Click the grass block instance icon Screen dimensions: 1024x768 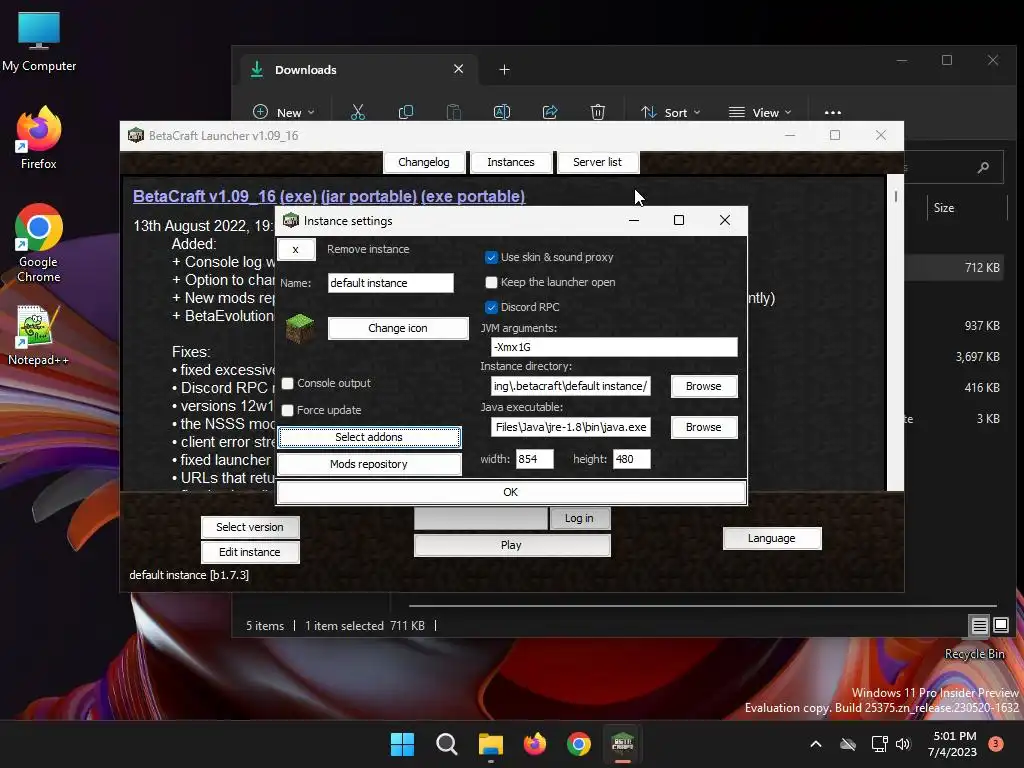point(300,328)
